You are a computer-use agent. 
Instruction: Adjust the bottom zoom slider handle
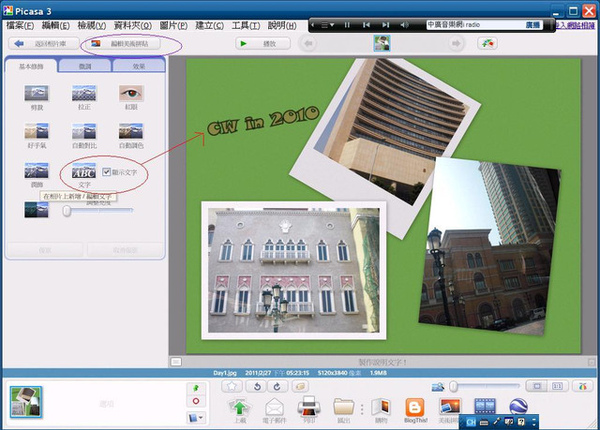[453, 386]
